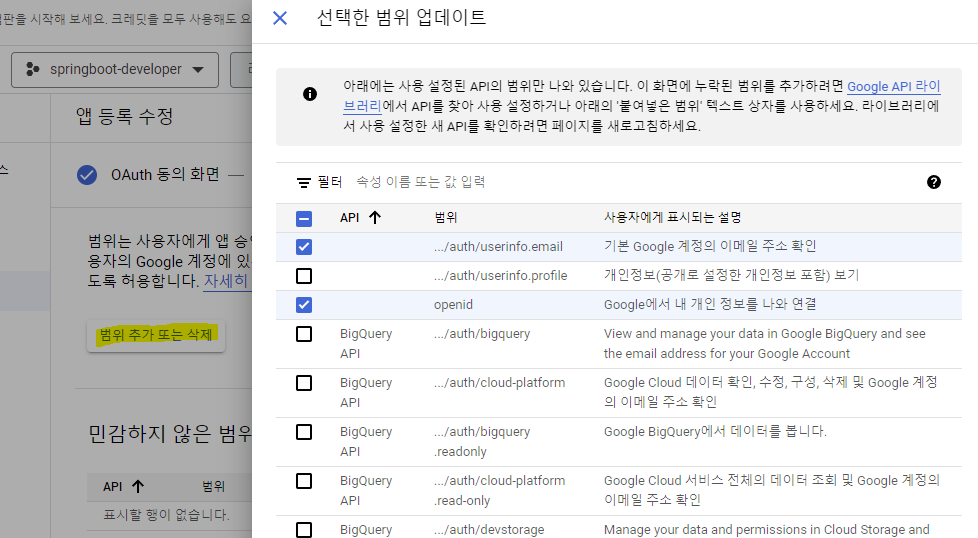Image resolution: width=978 pixels, height=538 pixels.
Task: Click the 앱 등록 수정 heading
Action: 124,117
